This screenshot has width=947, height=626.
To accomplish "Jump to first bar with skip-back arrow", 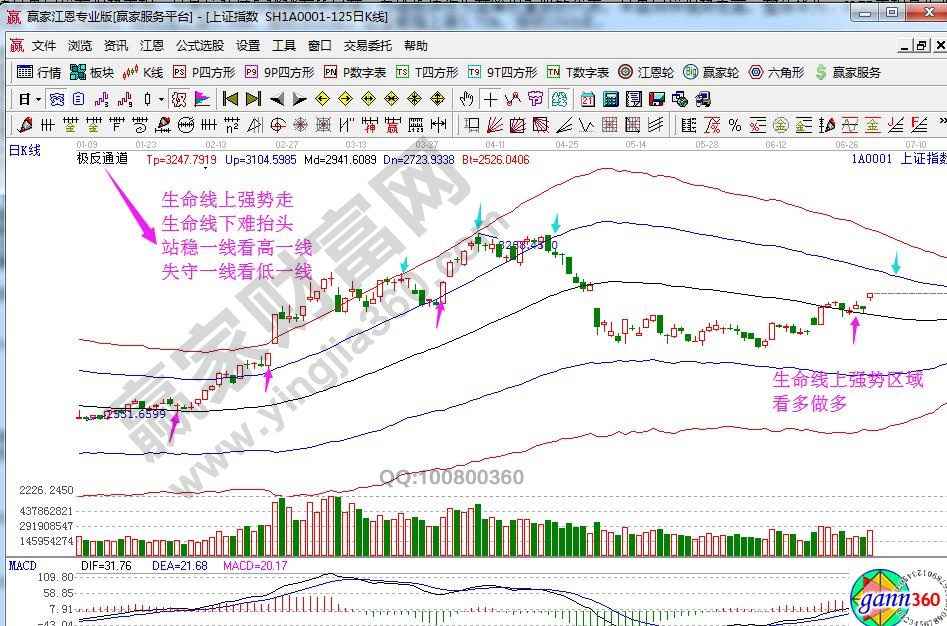I will click(230, 99).
